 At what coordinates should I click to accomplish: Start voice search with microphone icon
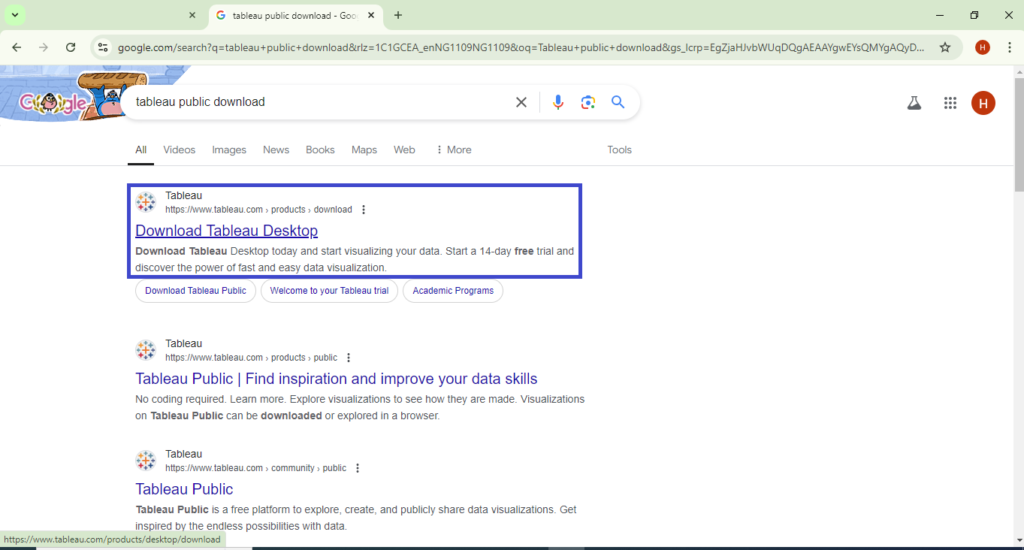[x=558, y=102]
